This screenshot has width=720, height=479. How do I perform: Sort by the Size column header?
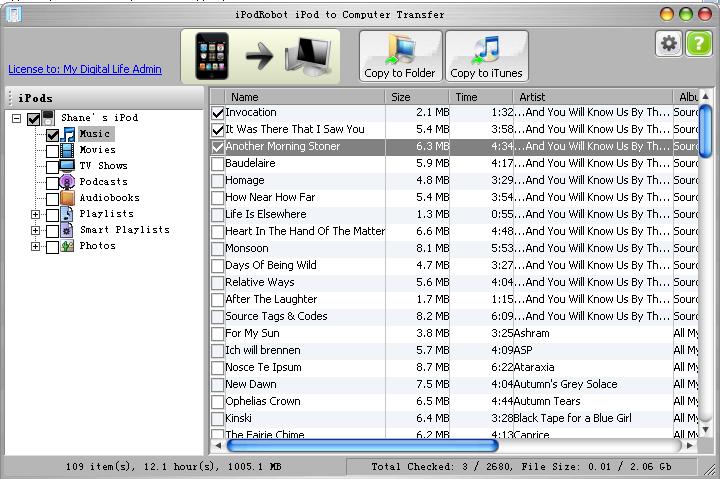(x=417, y=97)
